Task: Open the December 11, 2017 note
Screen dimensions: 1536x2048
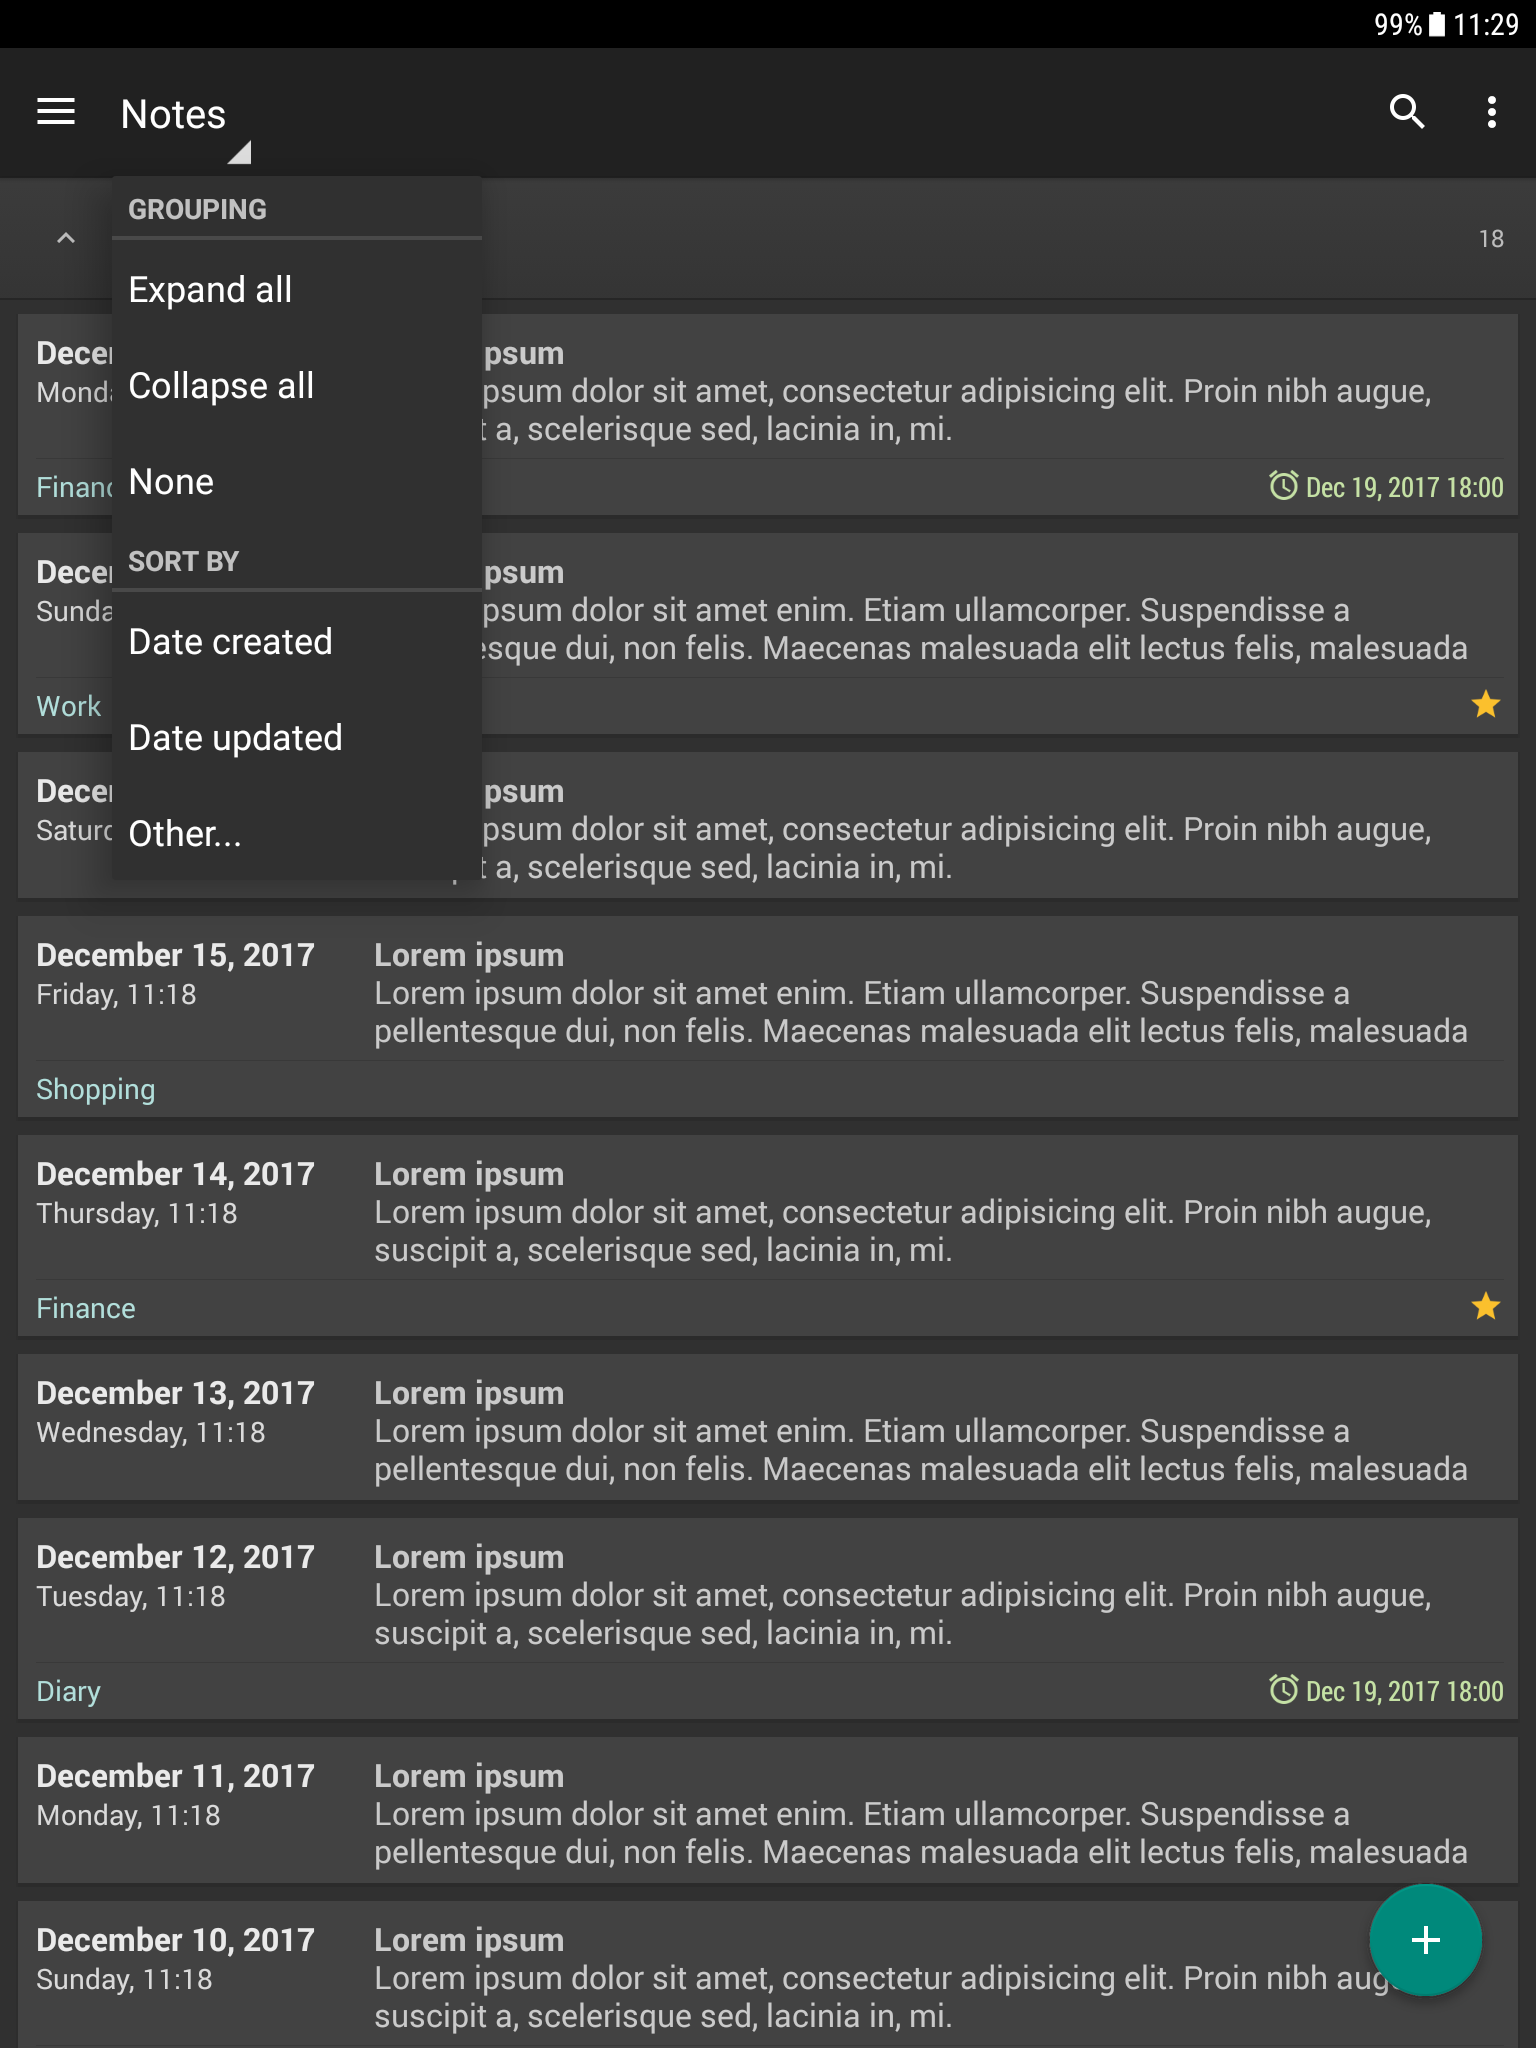Action: click(768, 1810)
